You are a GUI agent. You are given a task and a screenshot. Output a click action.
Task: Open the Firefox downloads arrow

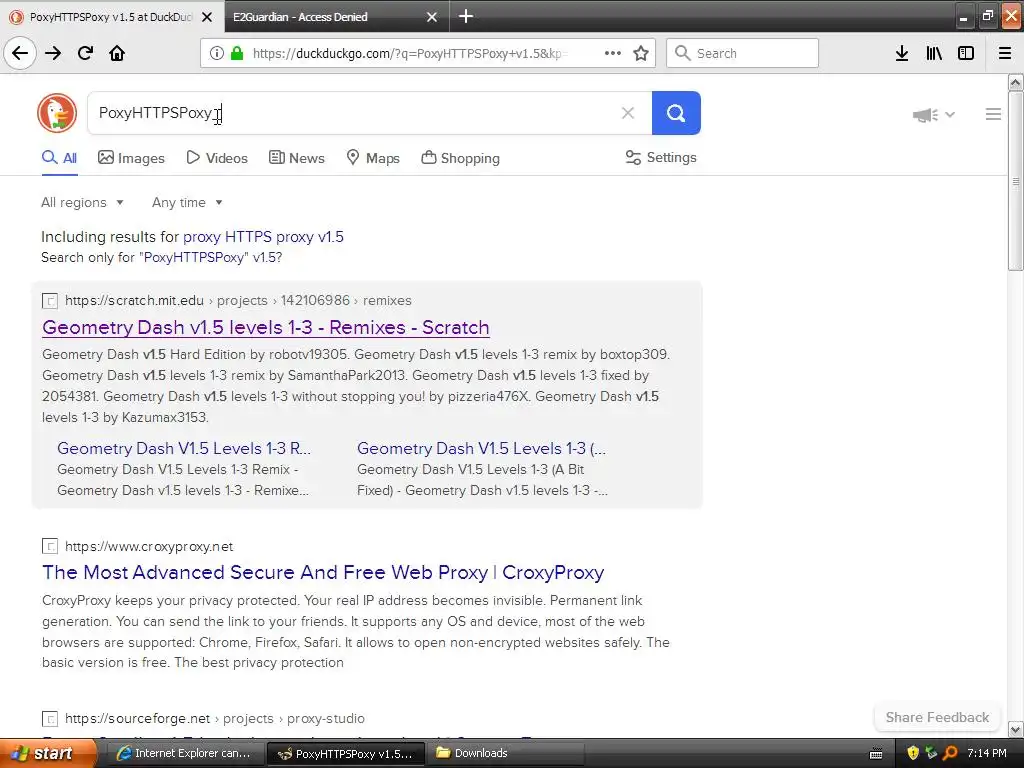pos(902,53)
